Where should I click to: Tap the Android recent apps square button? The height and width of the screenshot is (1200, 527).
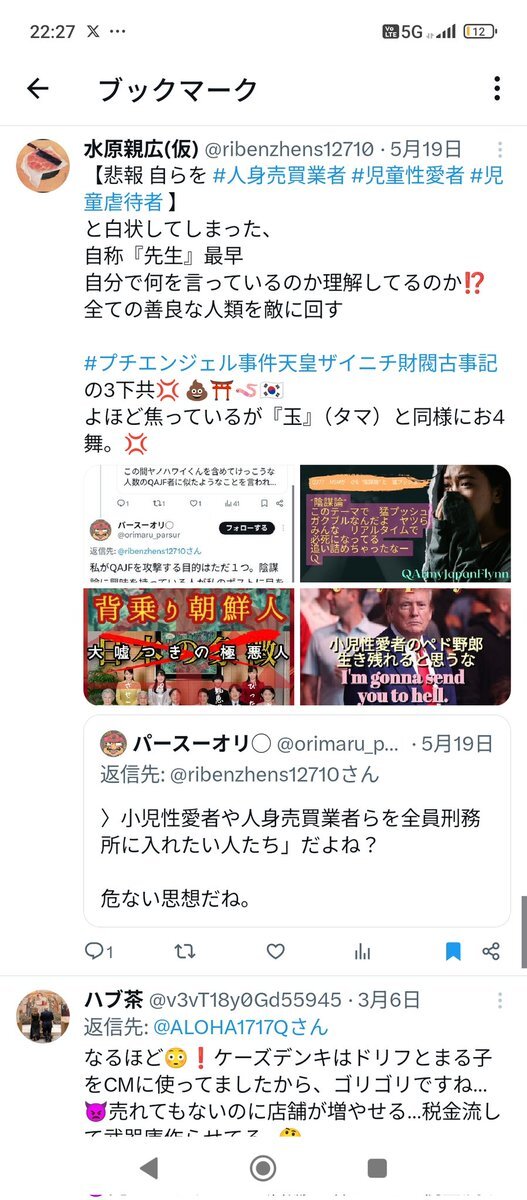click(377, 1167)
